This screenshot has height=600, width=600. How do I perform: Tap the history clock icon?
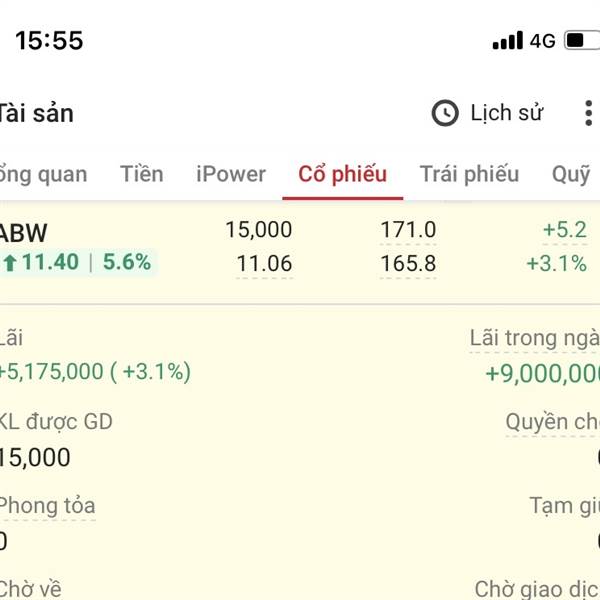pos(445,113)
